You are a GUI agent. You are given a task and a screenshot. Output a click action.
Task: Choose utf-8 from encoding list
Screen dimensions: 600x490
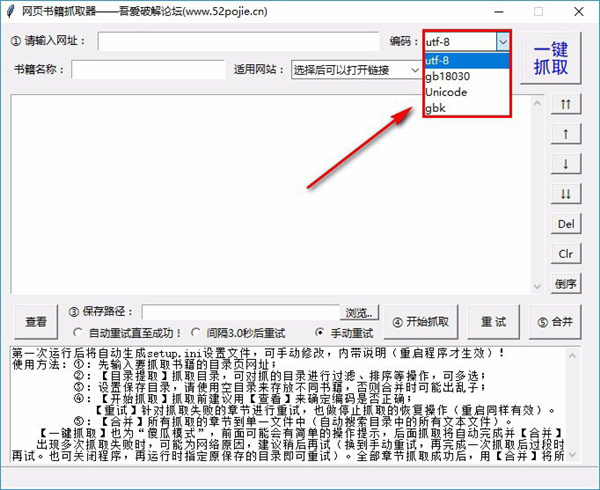pos(467,60)
